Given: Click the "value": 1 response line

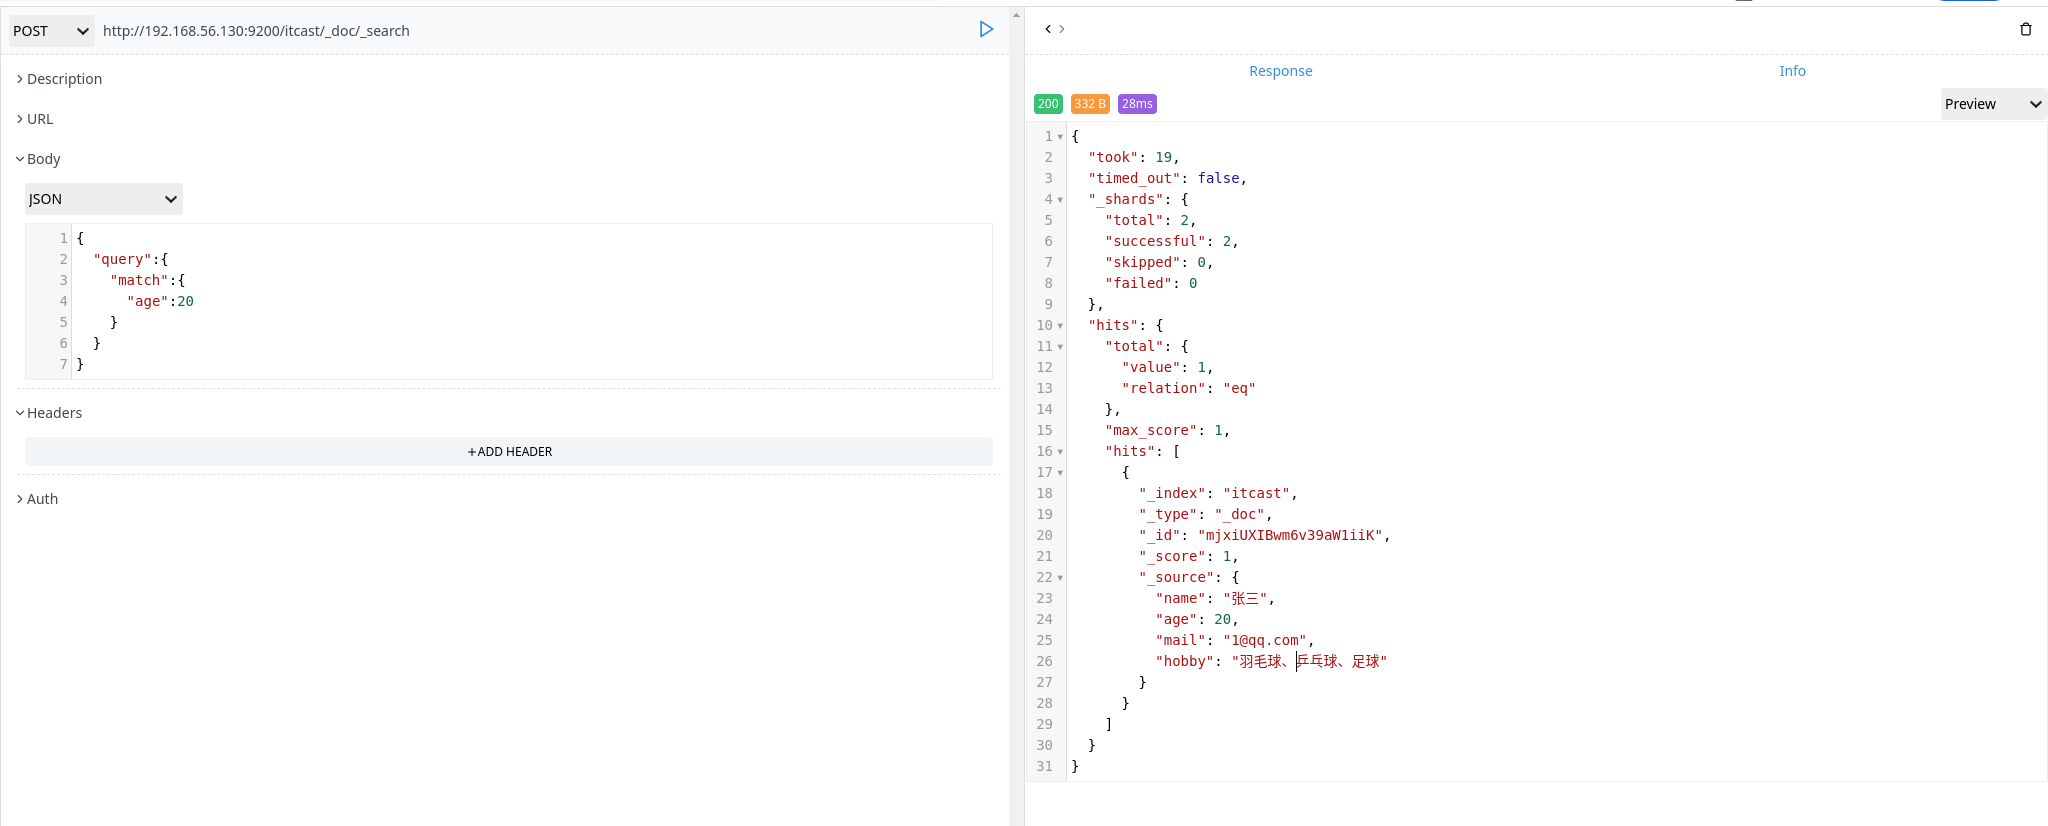Looking at the screenshot, I should pyautogui.click(x=1167, y=367).
